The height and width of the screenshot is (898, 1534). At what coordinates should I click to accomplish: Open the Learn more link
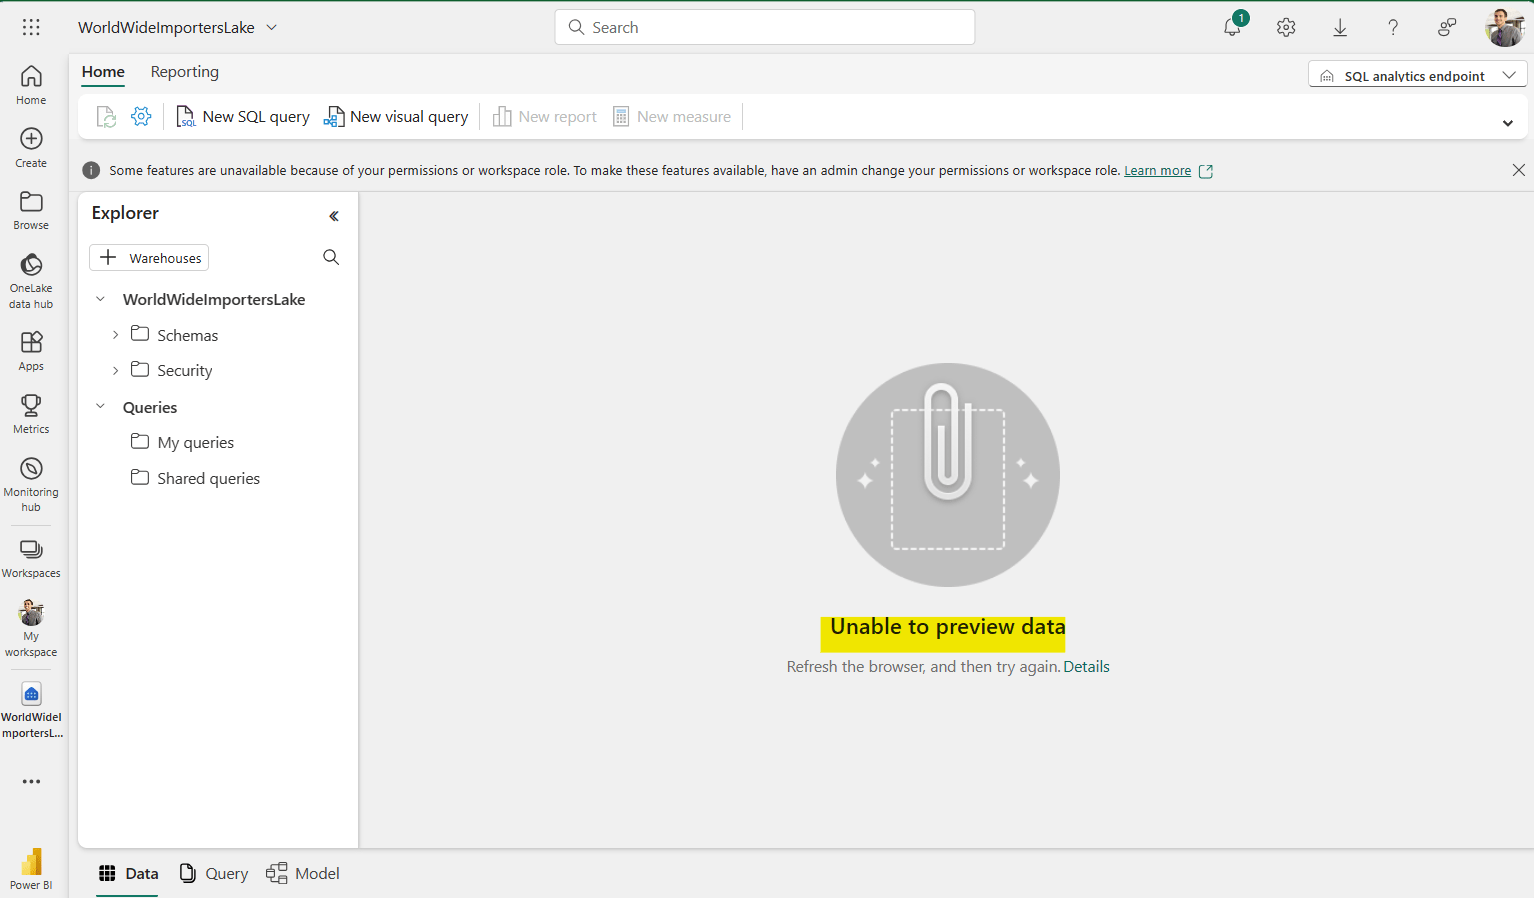pyautogui.click(x=1158, y=171)
